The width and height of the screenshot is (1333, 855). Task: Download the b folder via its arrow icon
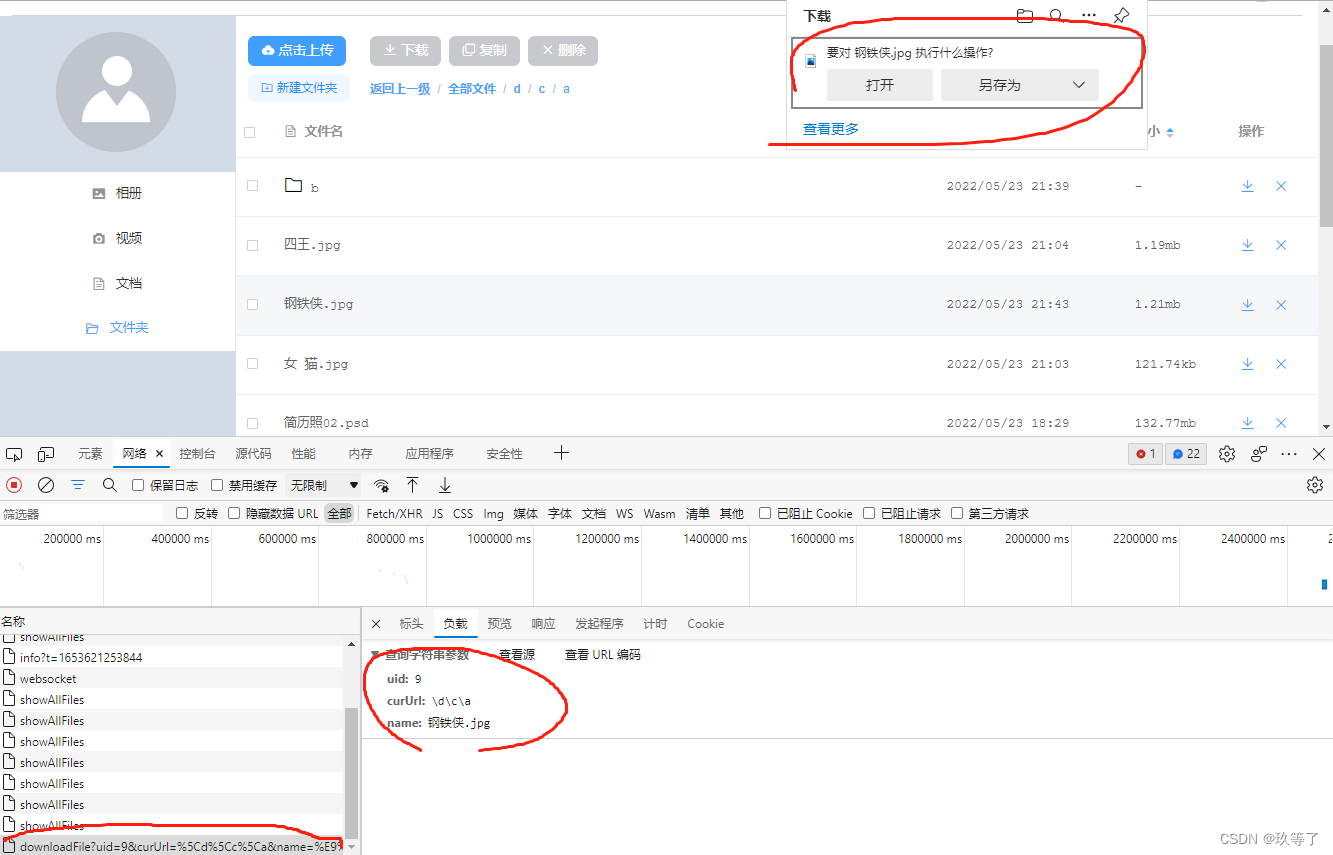pos(1247,186)
